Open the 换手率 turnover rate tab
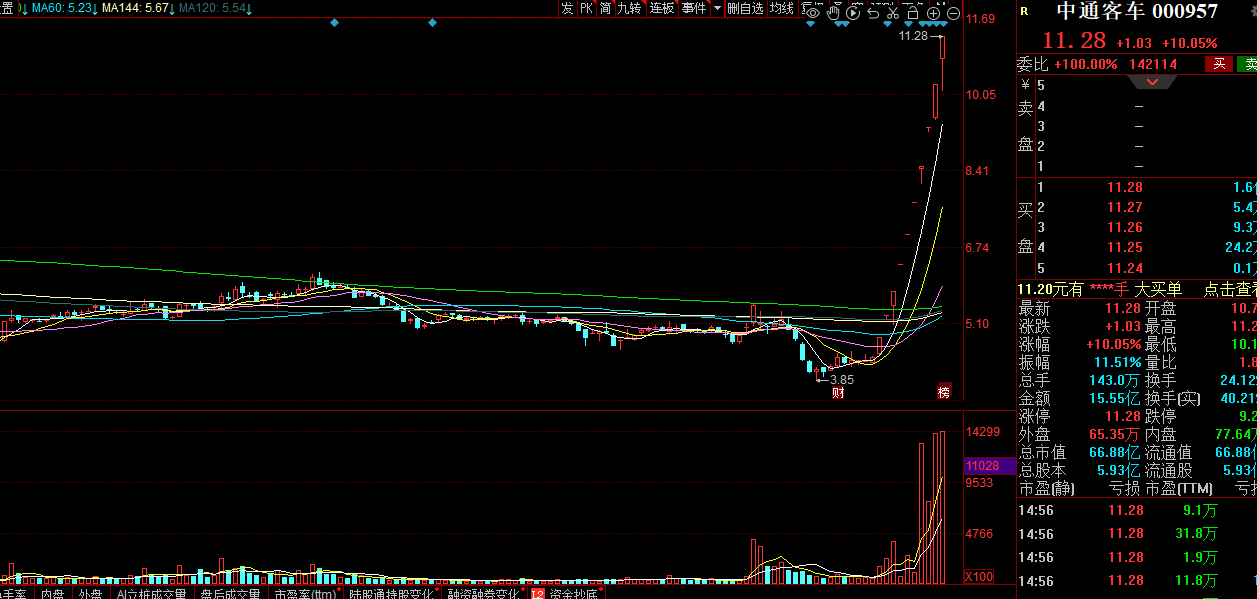1257x599 pixels. [13, 593]
